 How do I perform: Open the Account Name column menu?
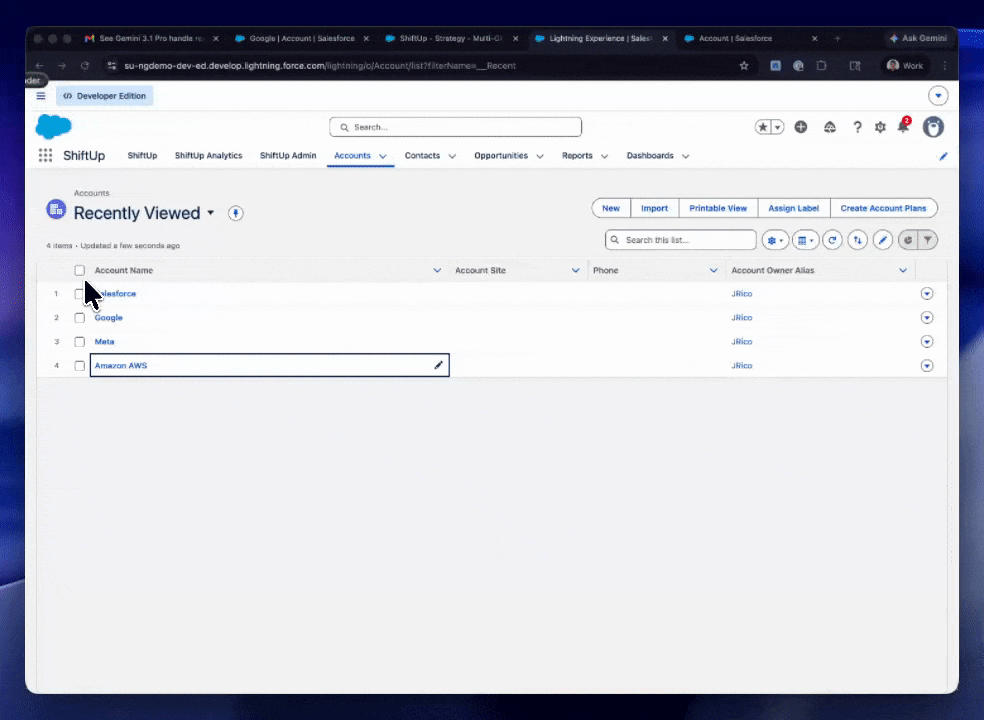click(x=437, y=271)
